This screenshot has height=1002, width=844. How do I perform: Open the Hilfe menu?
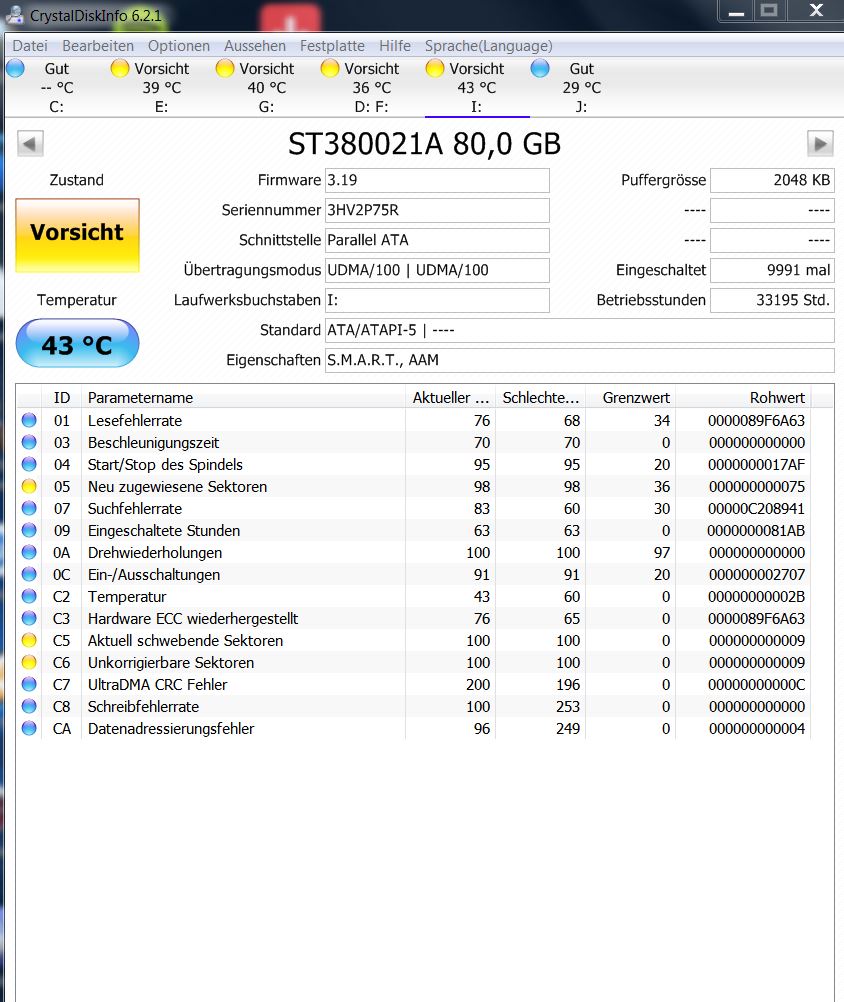(x=395, y=46)
